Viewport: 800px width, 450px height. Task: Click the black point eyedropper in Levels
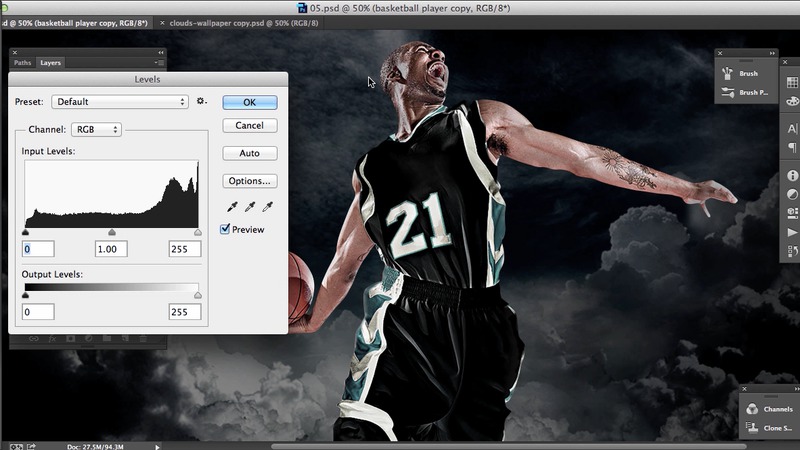point(231,207)
